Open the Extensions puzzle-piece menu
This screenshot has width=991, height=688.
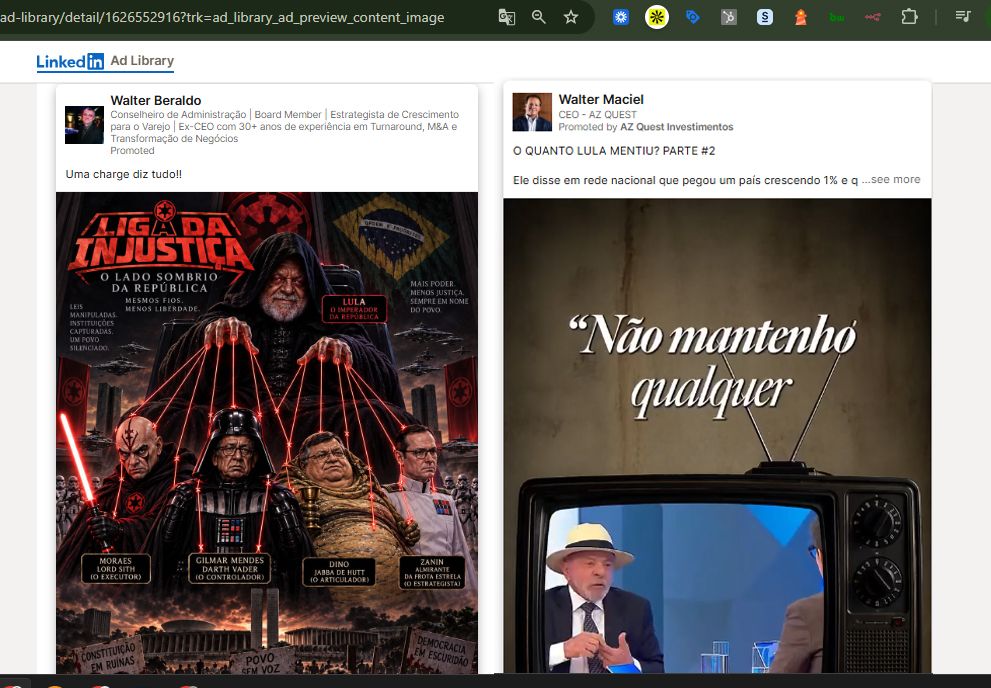click(x=909, y=17)
